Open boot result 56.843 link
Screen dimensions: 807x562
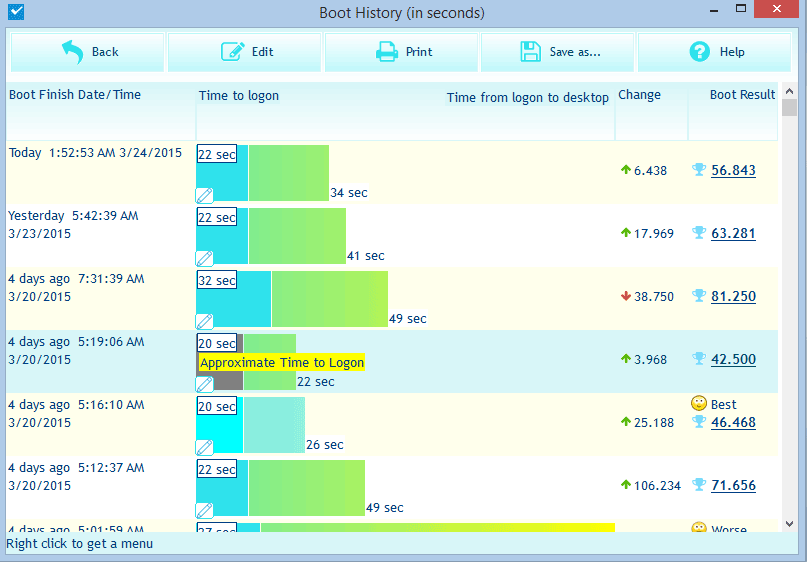(733, 171)
